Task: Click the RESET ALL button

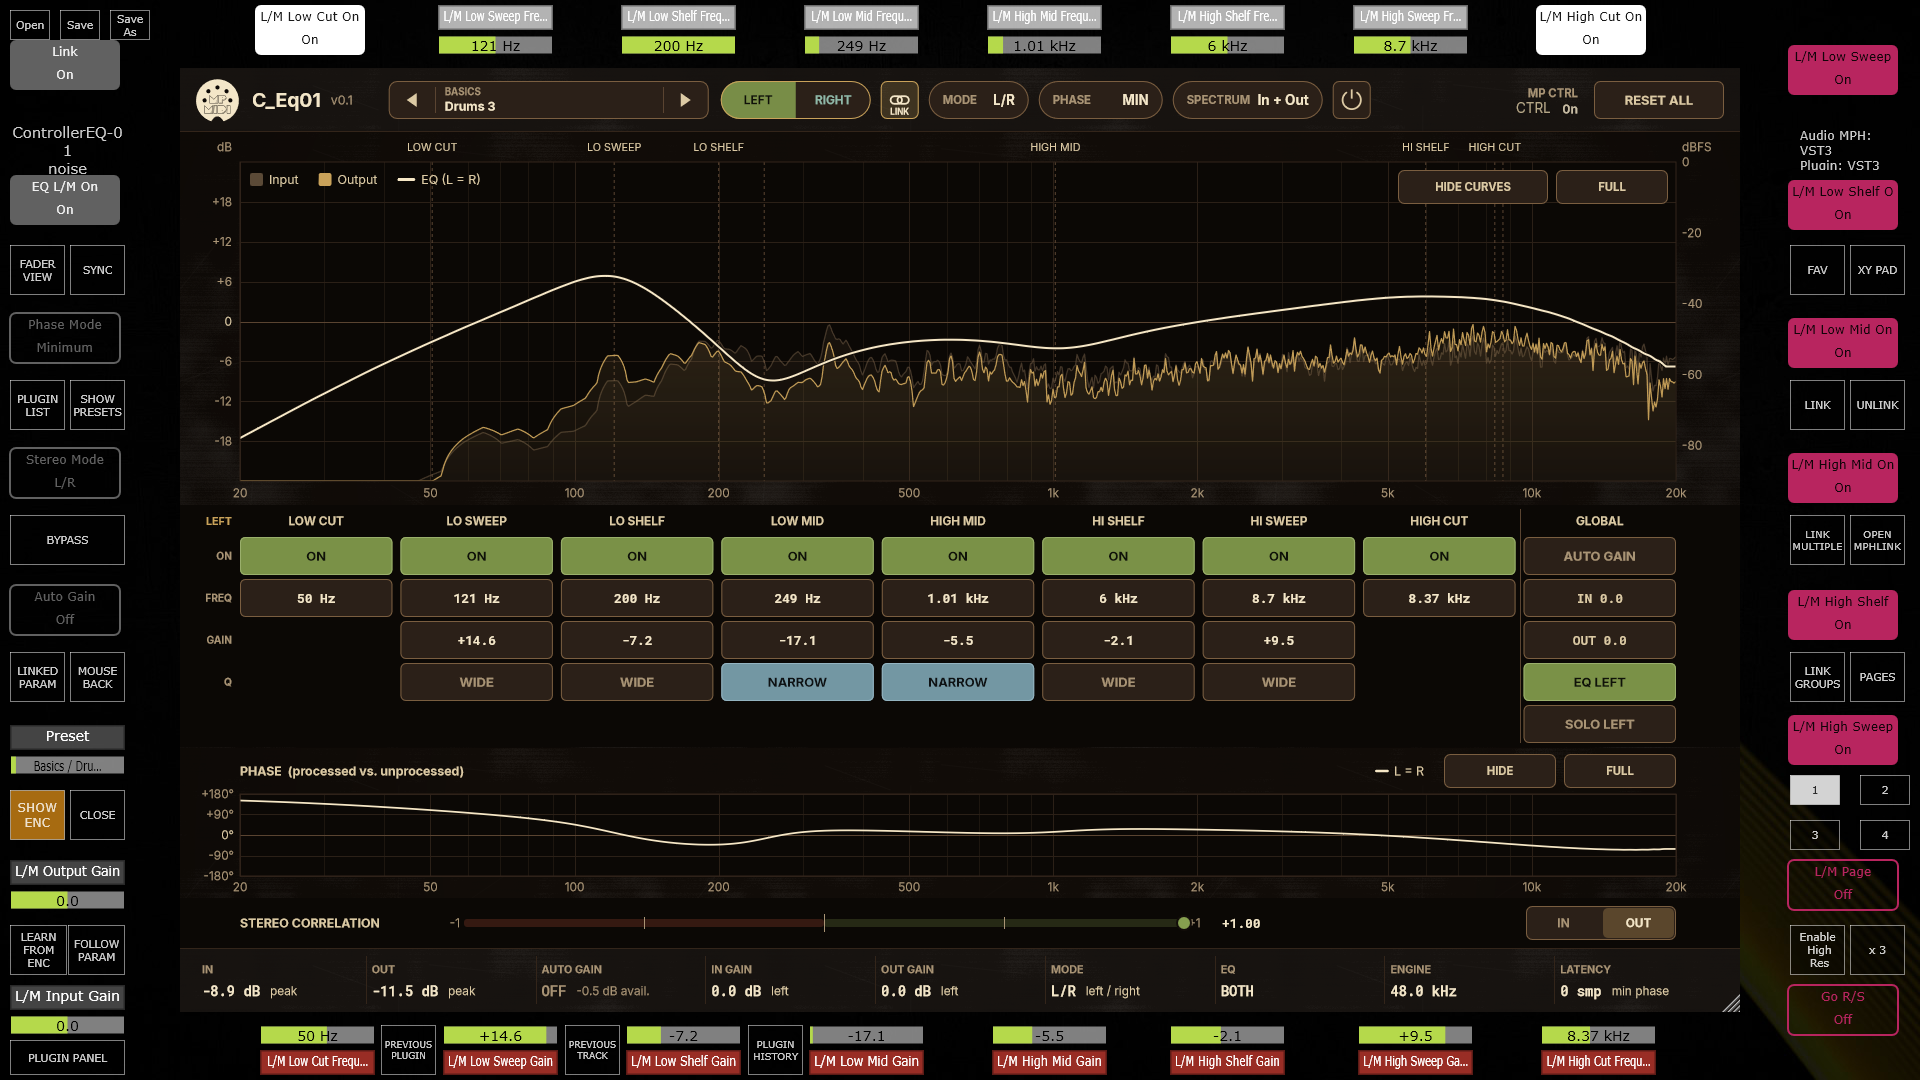Action: pos(1658,100)
